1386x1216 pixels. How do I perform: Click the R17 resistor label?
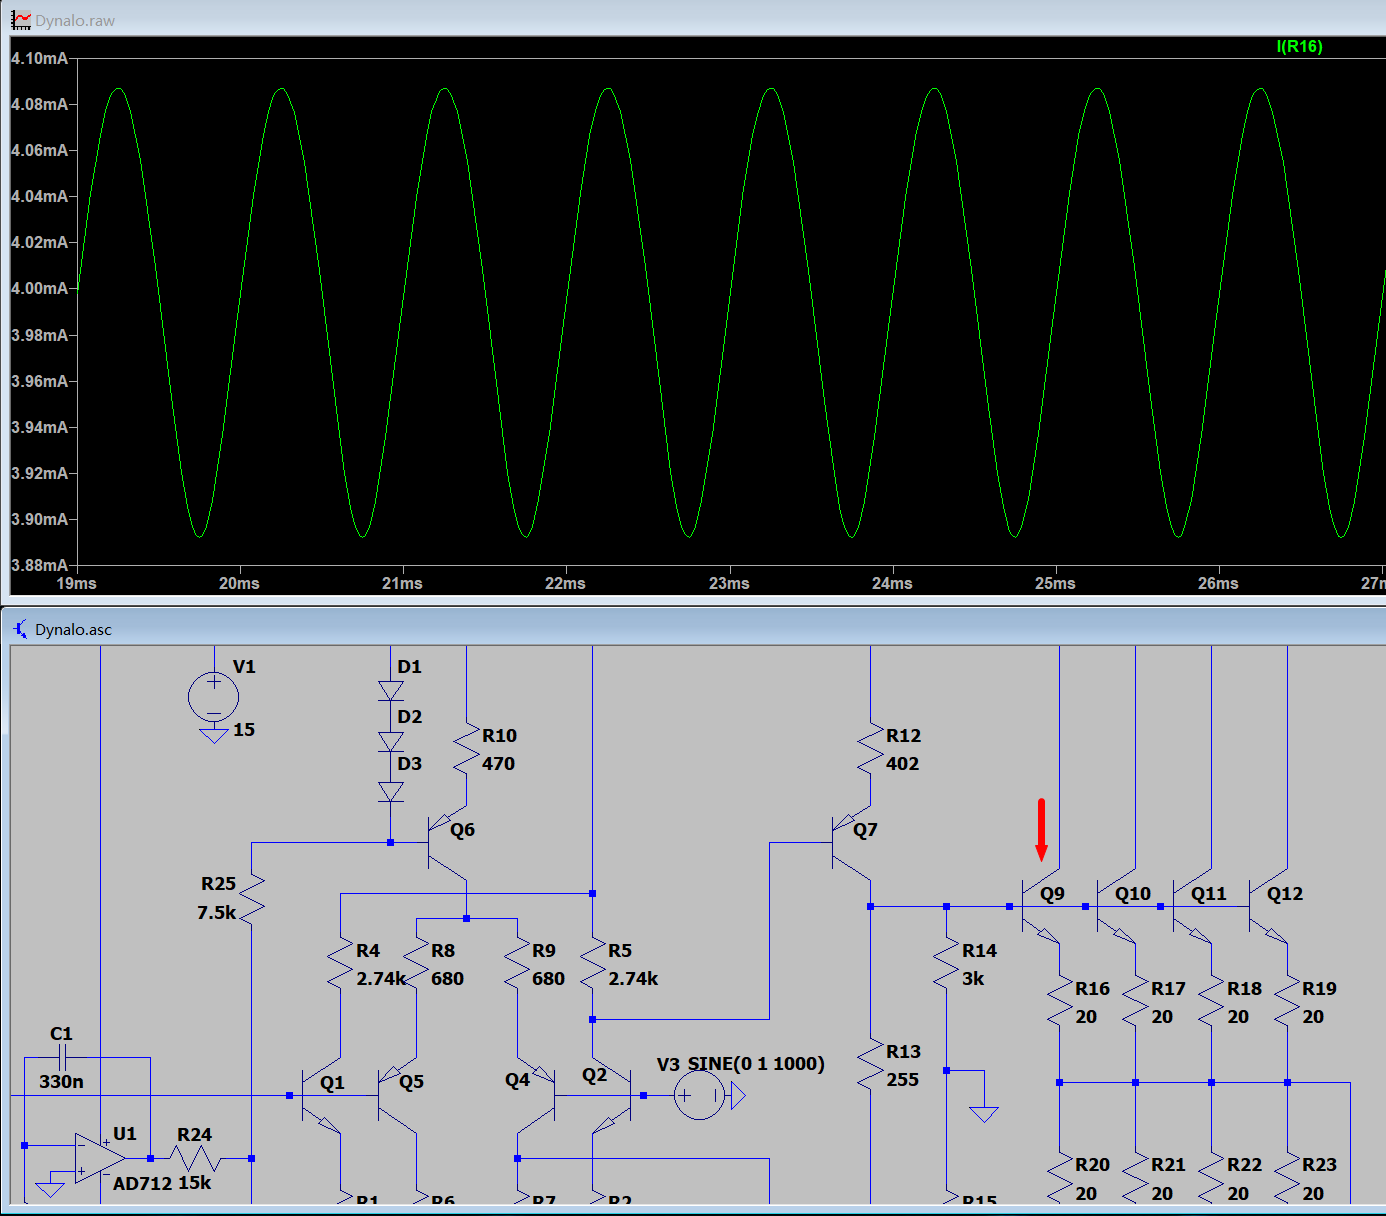[1168, 989]
